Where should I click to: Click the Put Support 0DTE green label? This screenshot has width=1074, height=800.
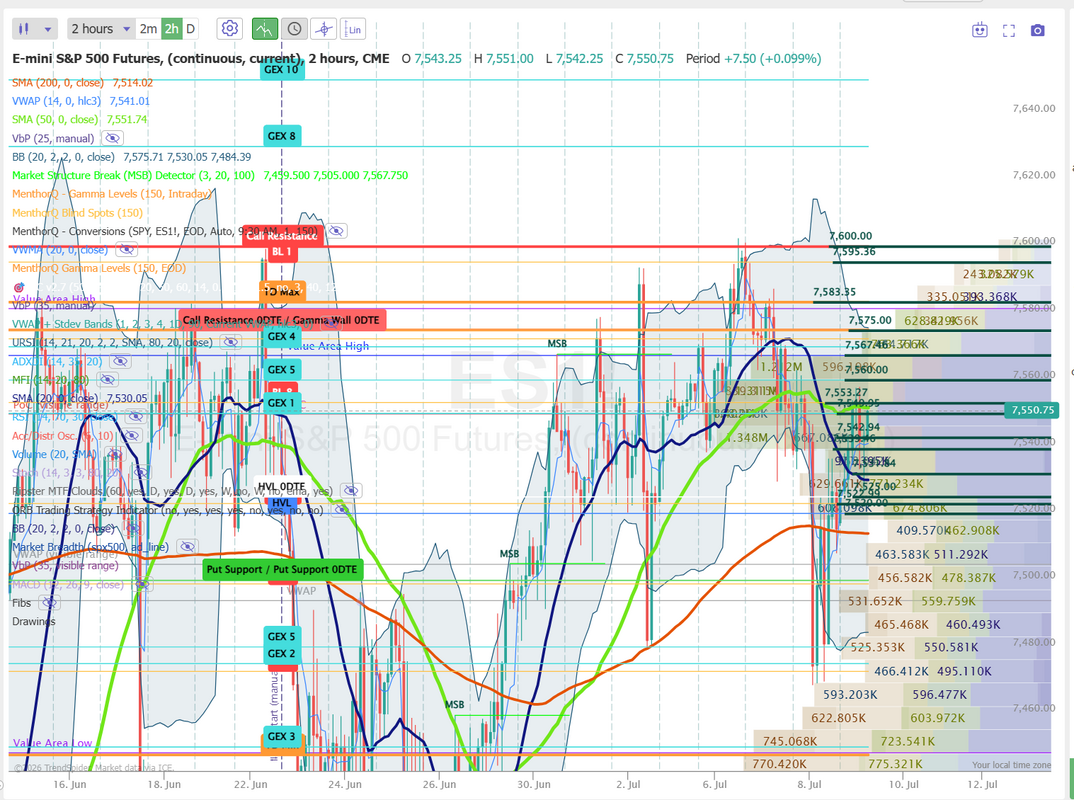click(282, 569)
